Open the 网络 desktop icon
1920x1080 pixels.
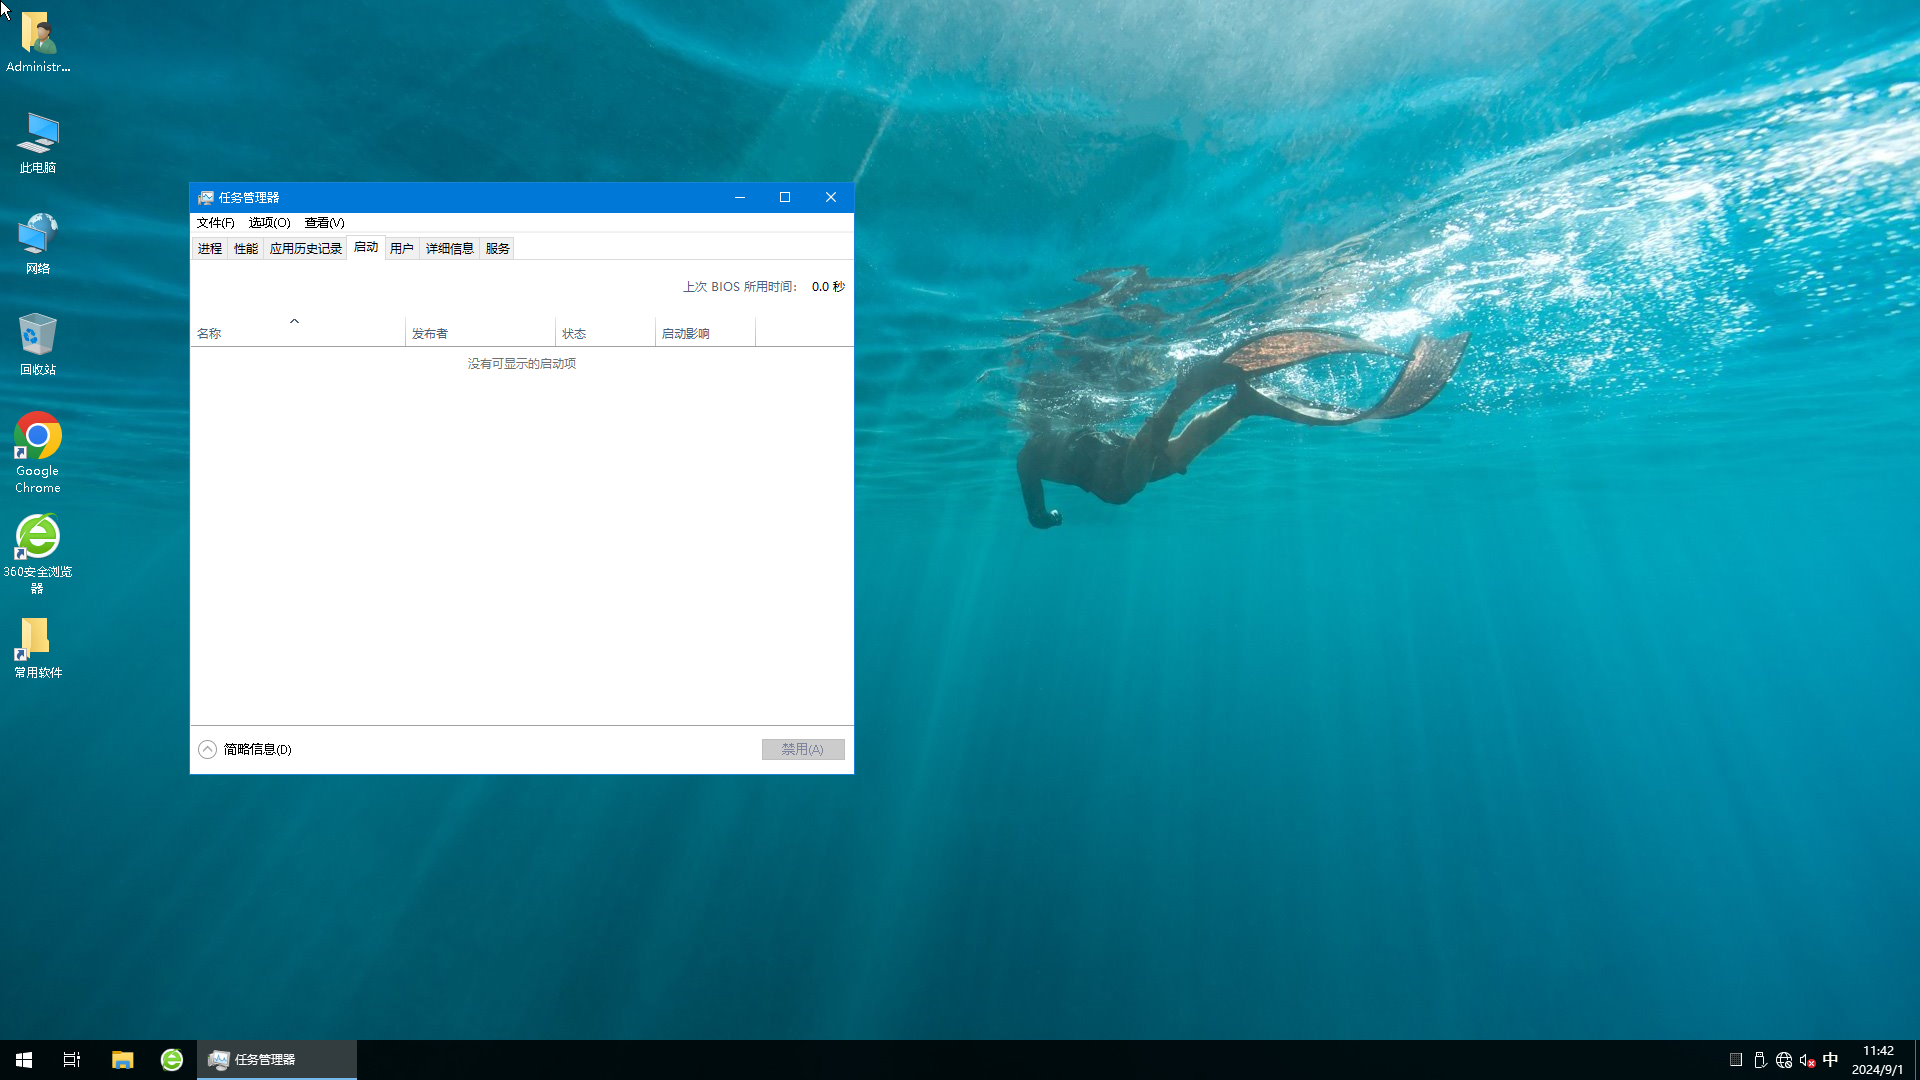tap(38, 243)
